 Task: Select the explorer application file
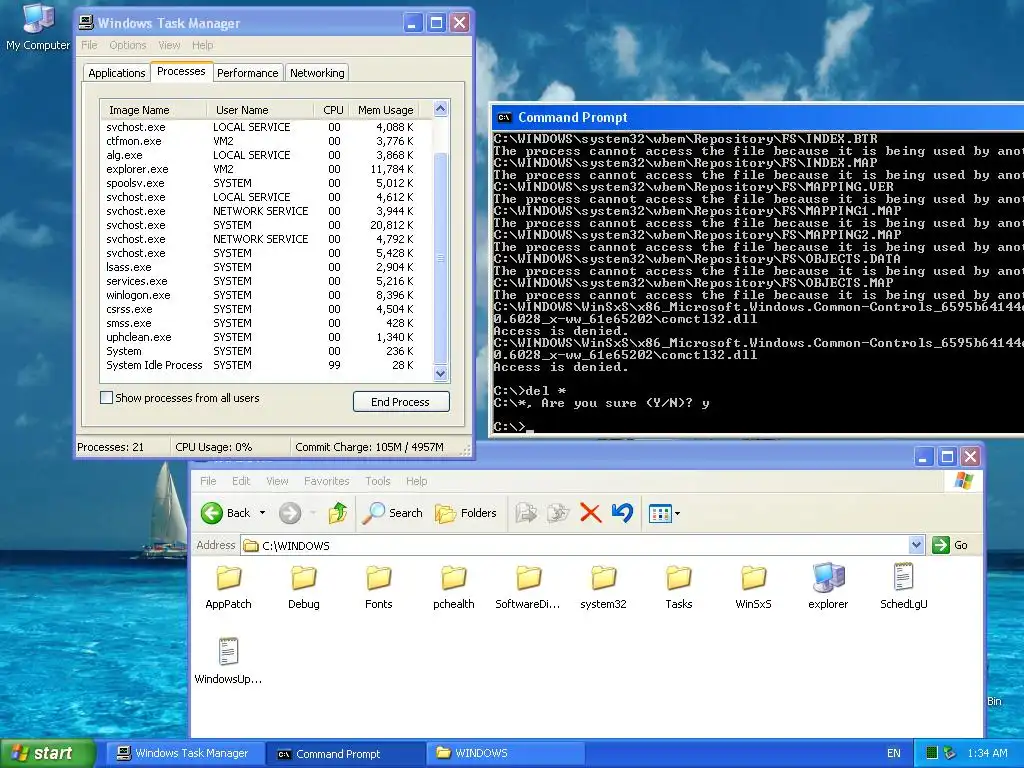point(828,587)
